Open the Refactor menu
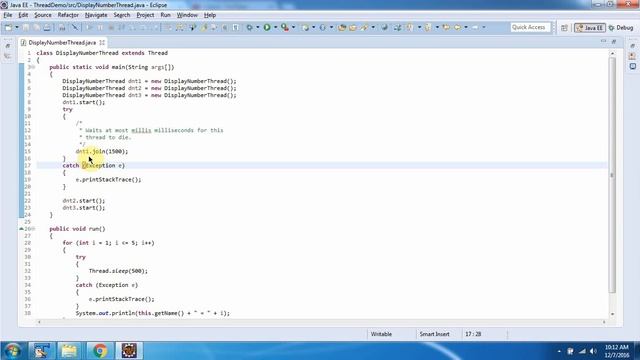This screenshot has height=360, width=640. (x=68, y=15)
